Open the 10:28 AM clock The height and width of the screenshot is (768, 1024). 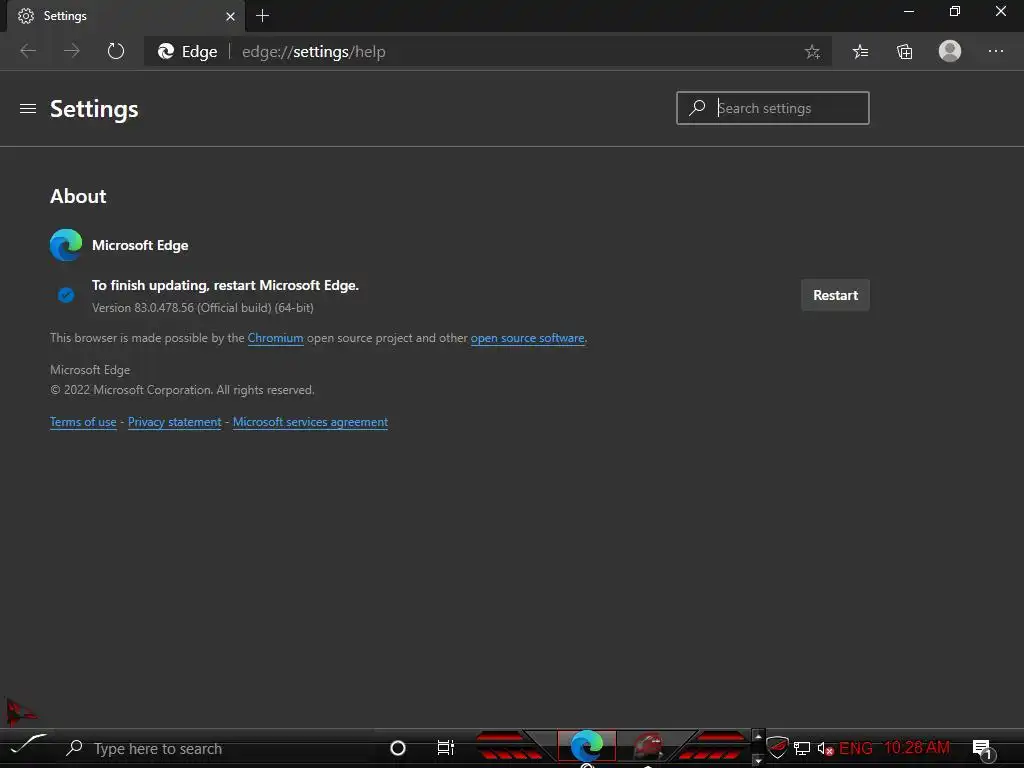[916, 748]
